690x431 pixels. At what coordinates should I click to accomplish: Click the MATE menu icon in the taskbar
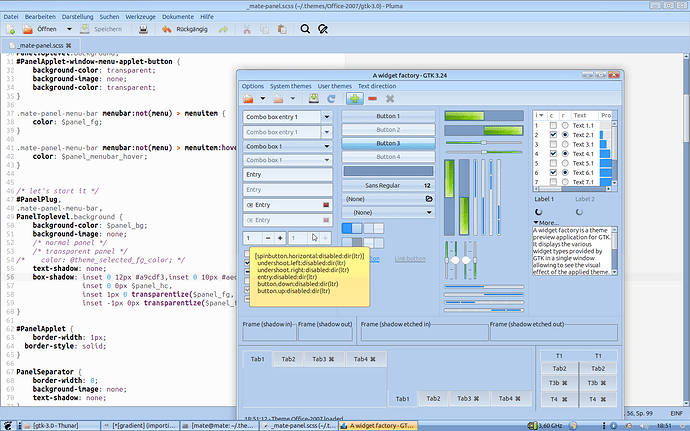7,426
